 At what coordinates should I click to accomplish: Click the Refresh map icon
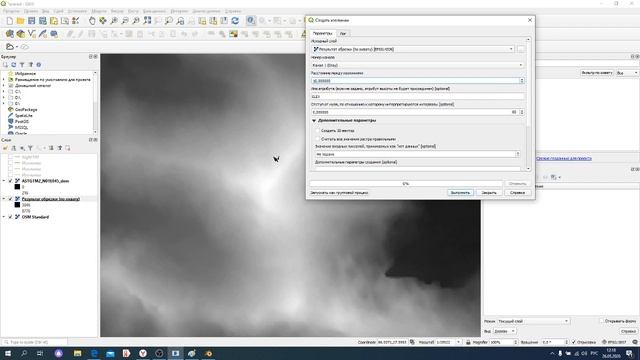pos(235,21)
